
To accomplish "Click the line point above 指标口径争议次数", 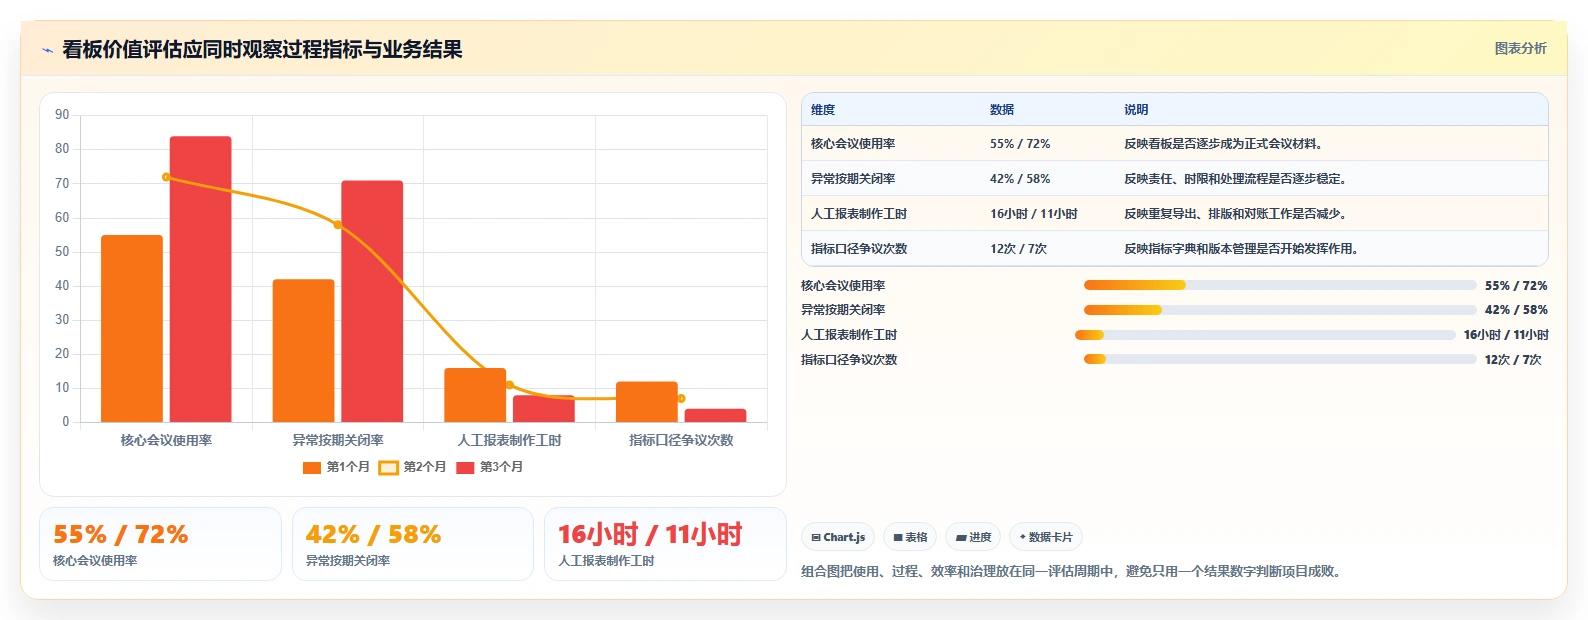I will coord(681,398).
